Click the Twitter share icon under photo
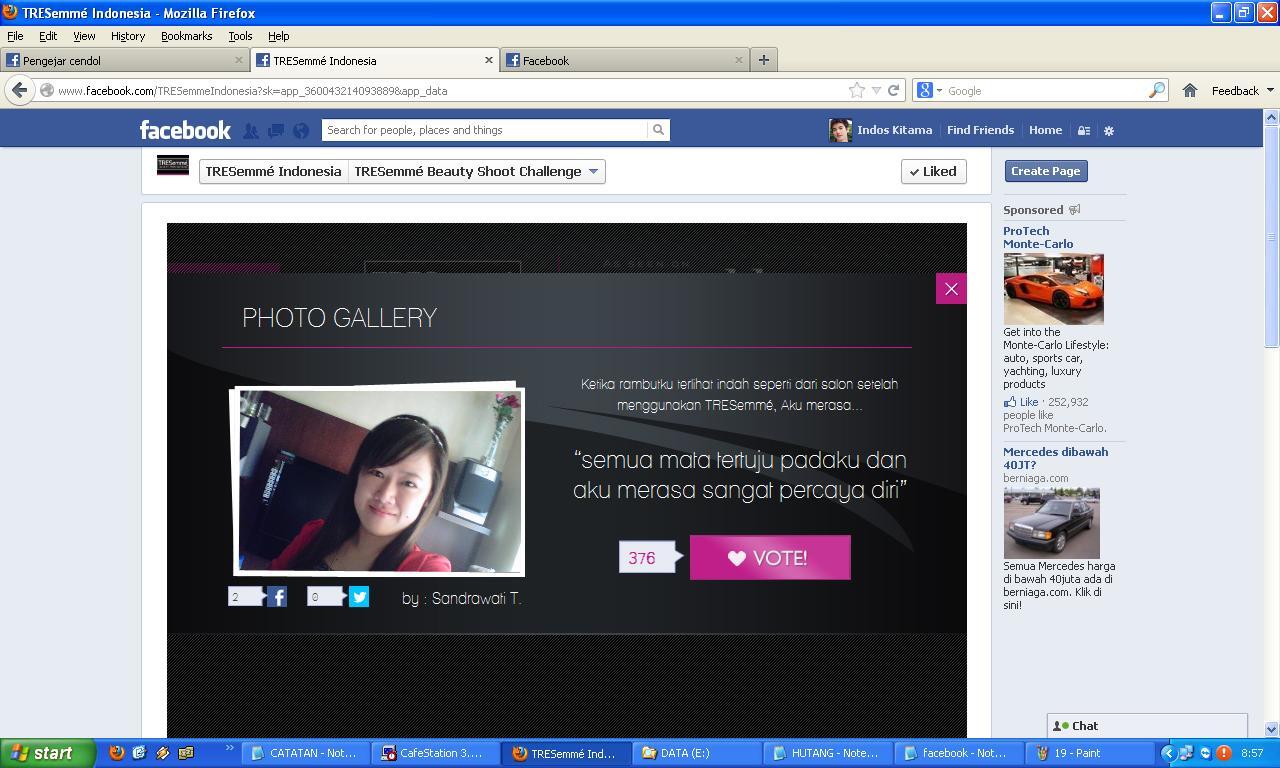 tap(359, 597)
